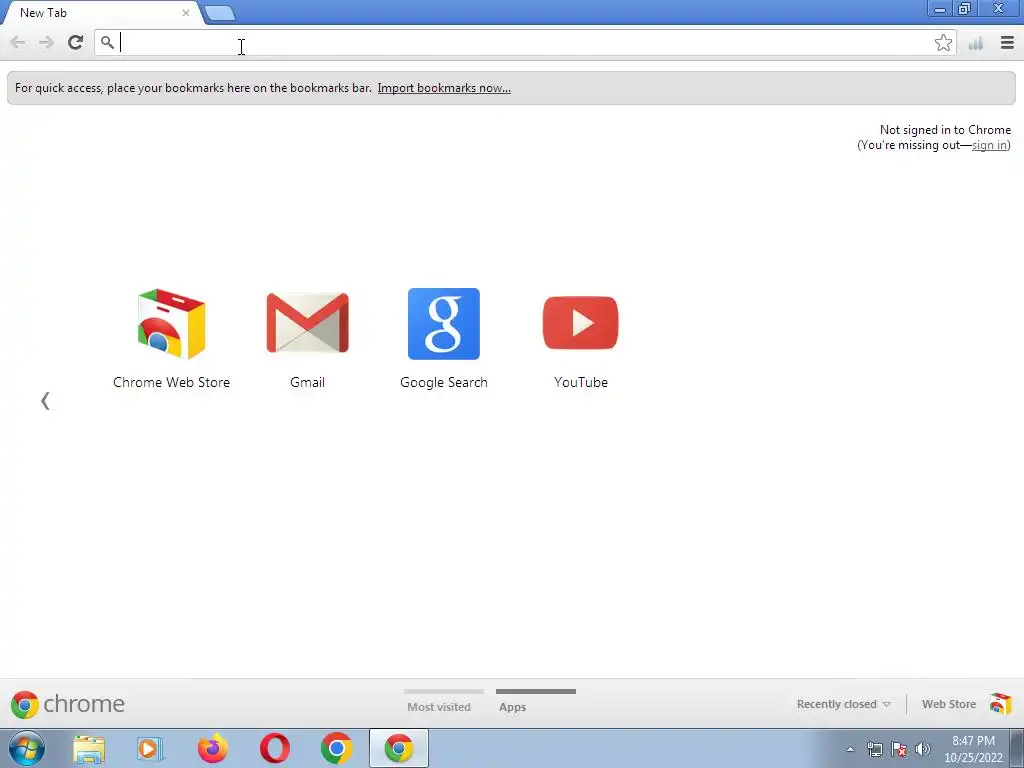Viewport: 1024px width, 768px height.
Task: Select the active Chrome taskbar button
Action: click(399, 748)
